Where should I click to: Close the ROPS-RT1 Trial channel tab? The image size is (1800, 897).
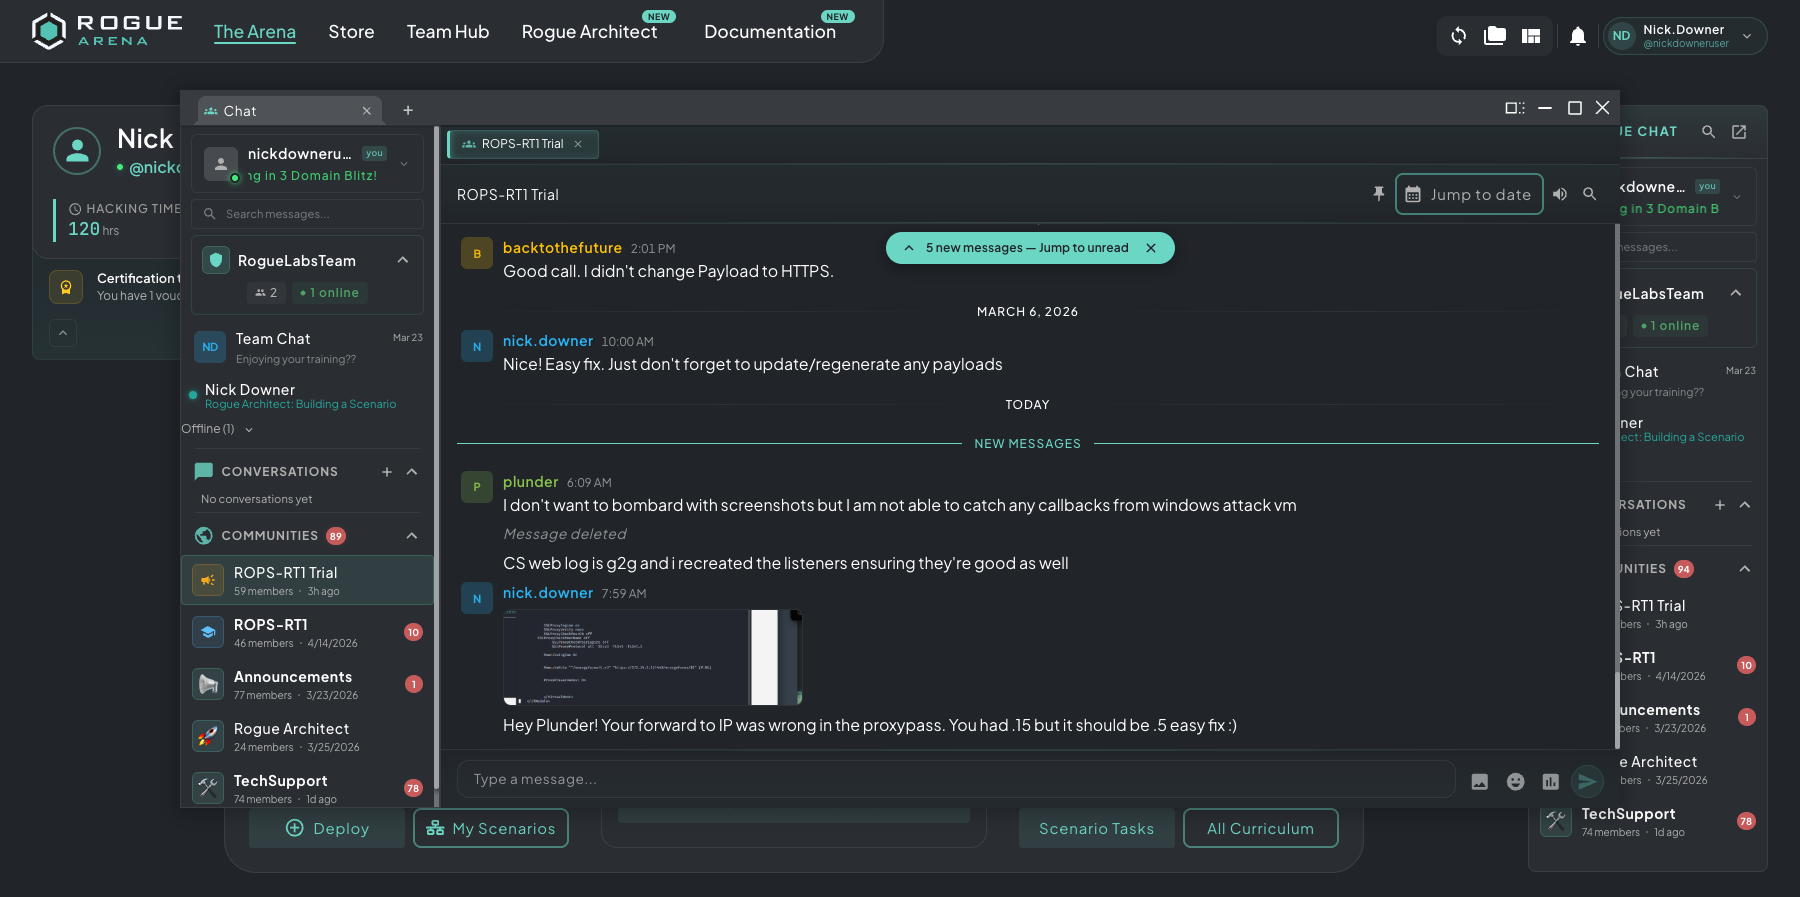pos(578,144)
